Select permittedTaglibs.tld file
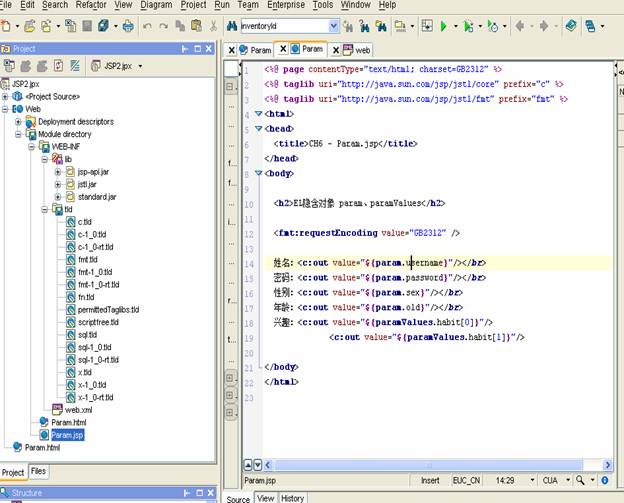This screenshot has width=624, height=503. pyautogui.click(x=108, y=310)
